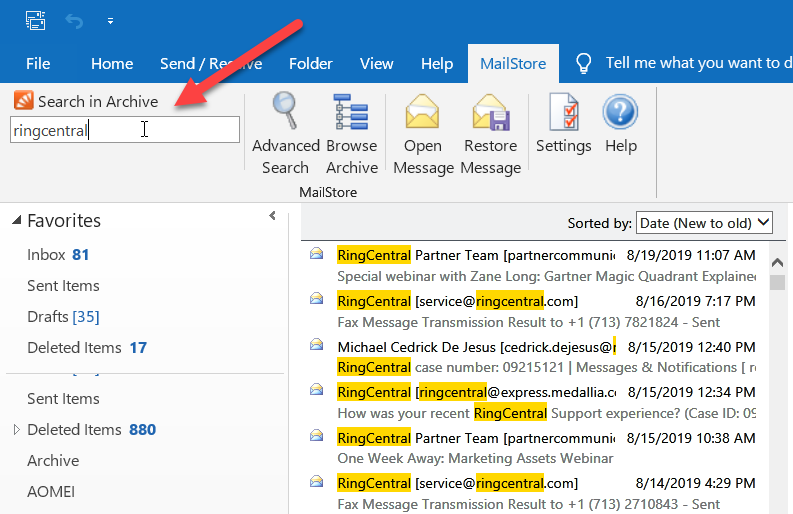Viewport: 793px width, 514px height.
Task: Select Inbox in Favorites
Action: (x=46, y=255)
